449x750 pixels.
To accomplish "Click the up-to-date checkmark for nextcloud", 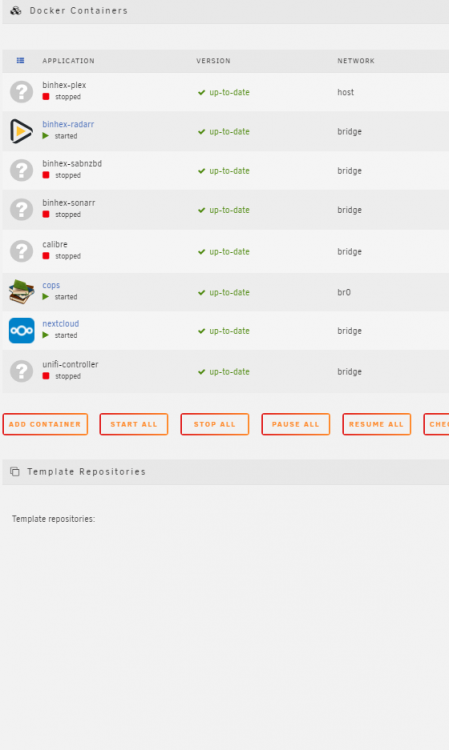I will pyautogui.click(x=201, y=331).
